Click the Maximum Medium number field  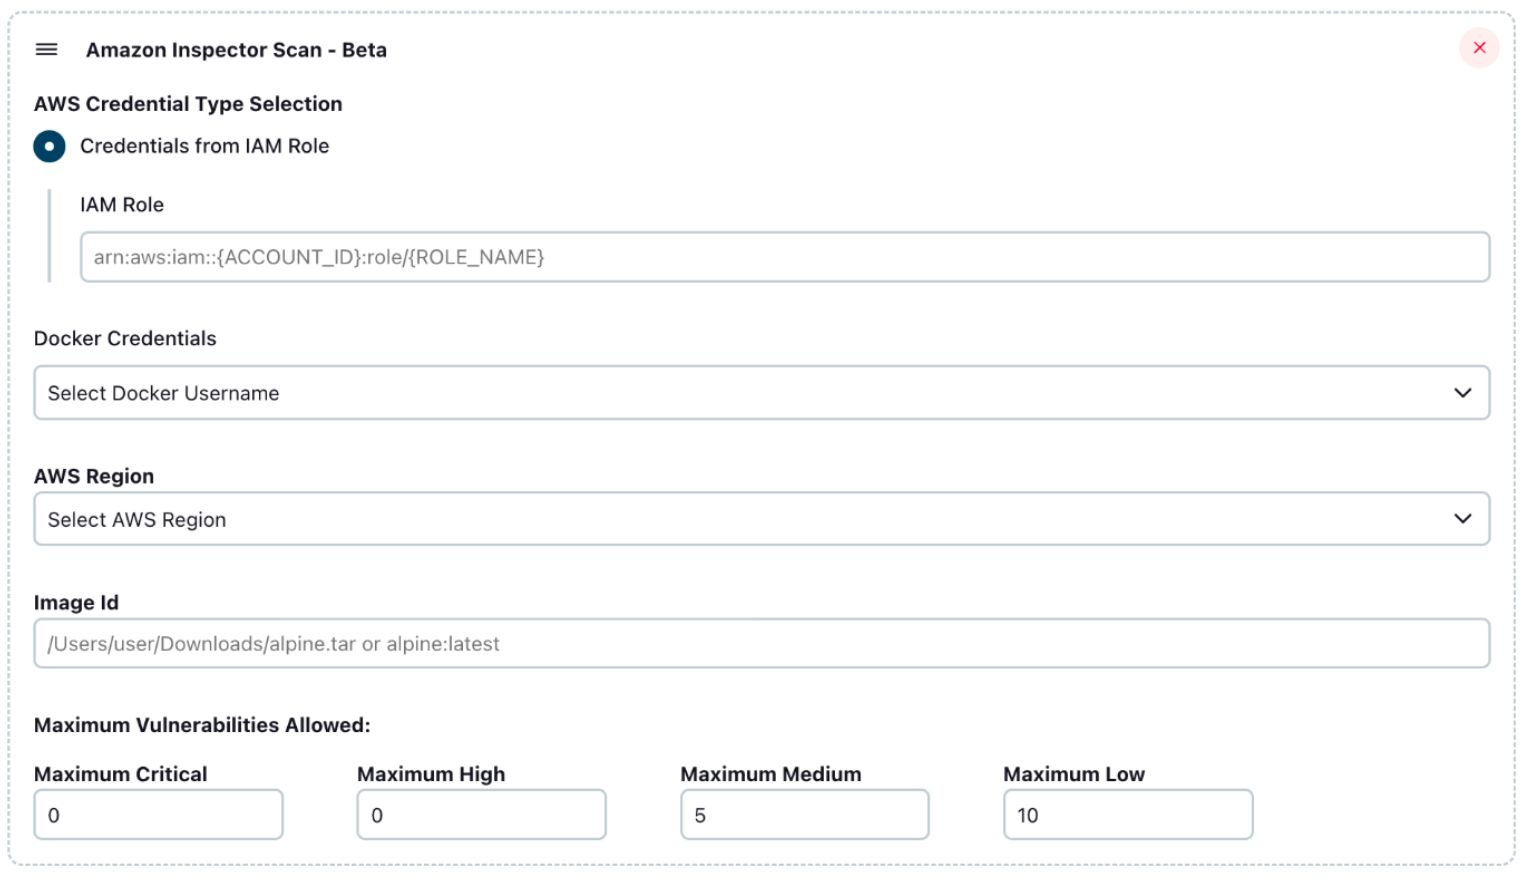tap(803, 814)
